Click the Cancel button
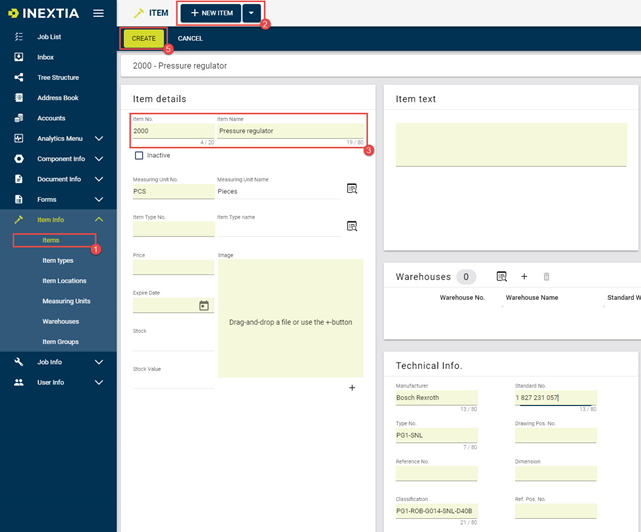641x532 pixels. [x=190, y=38]
